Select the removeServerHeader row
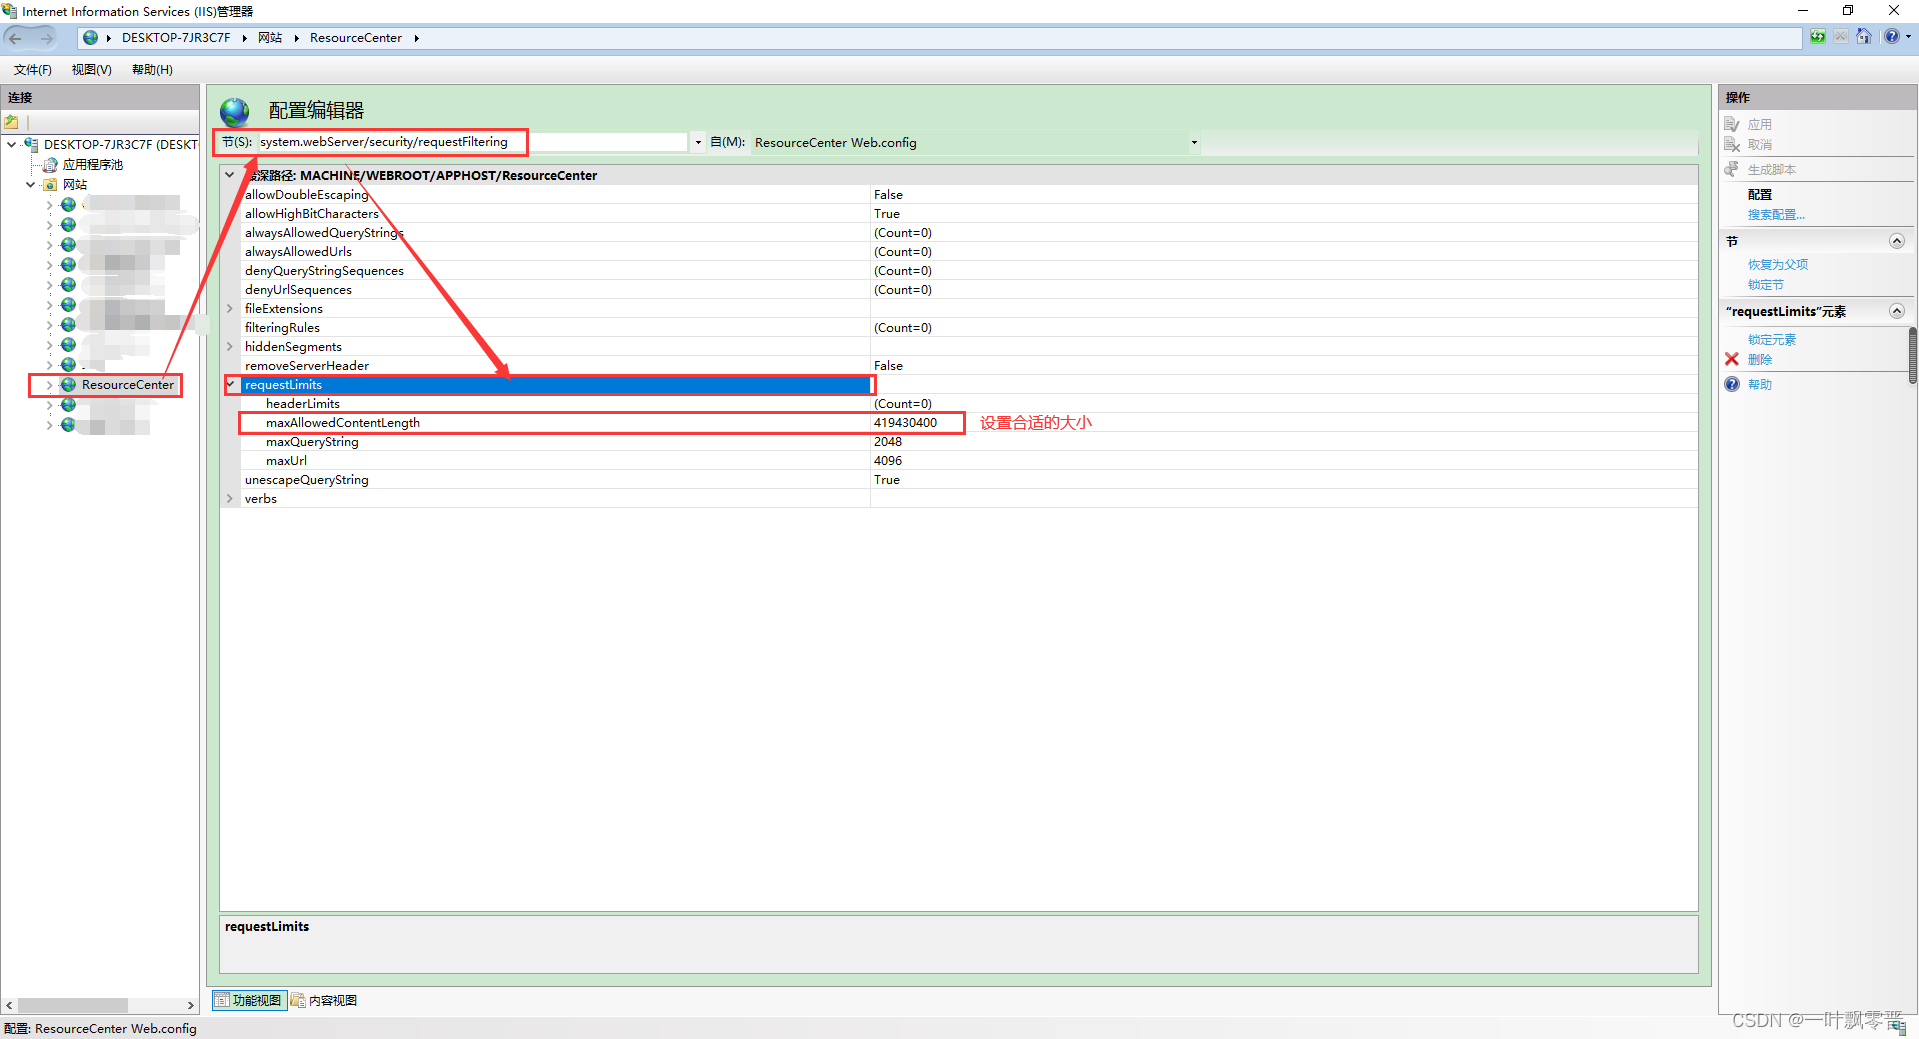Viewport: 1919px width, 1039px height. [968, 366]
